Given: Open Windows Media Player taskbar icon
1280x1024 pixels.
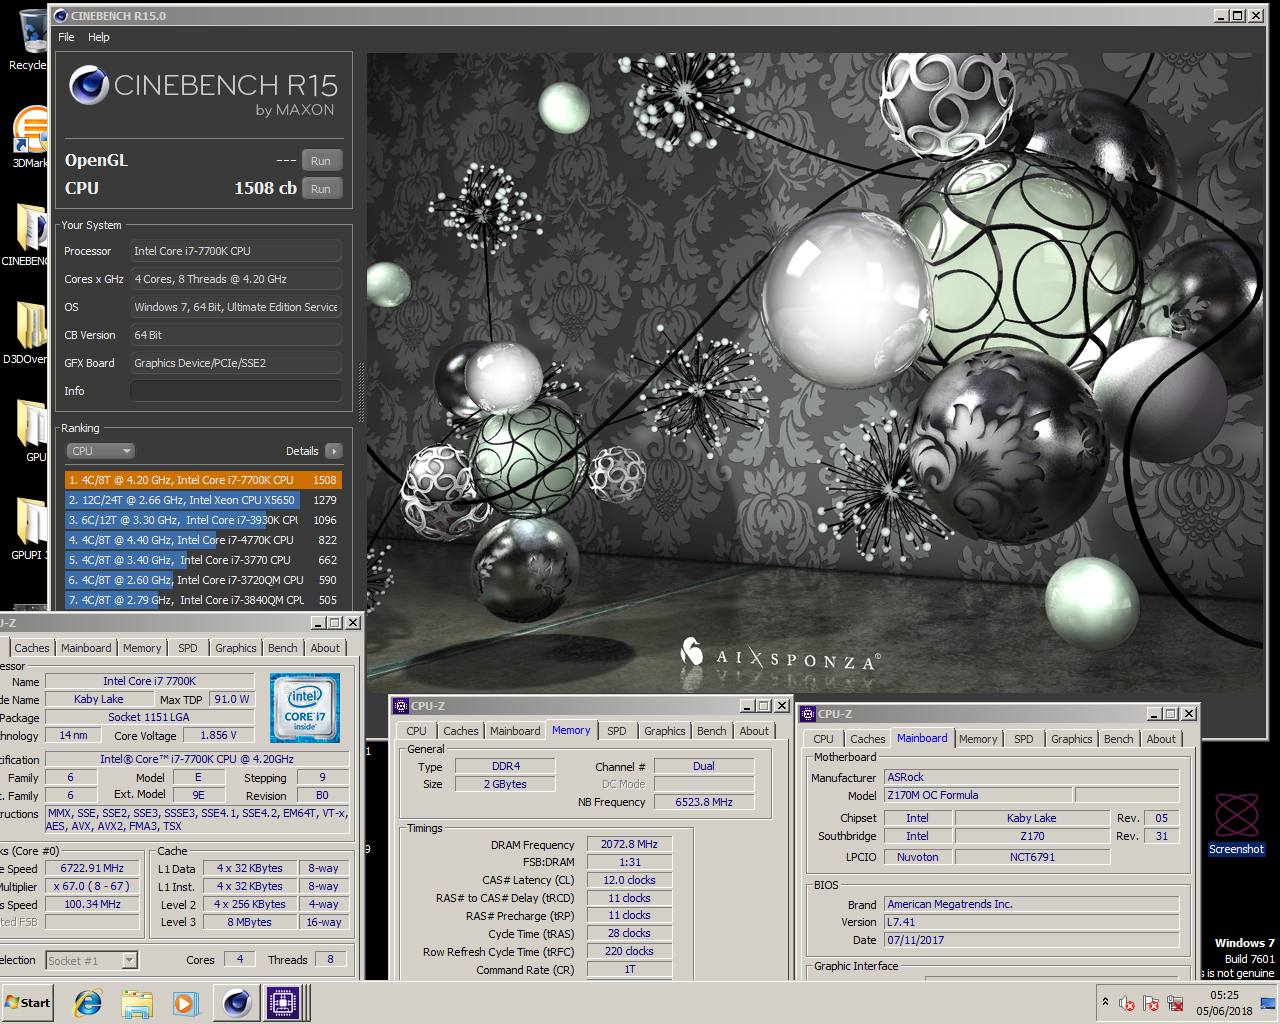Looking at the screenshot, I should point(186,1003).
